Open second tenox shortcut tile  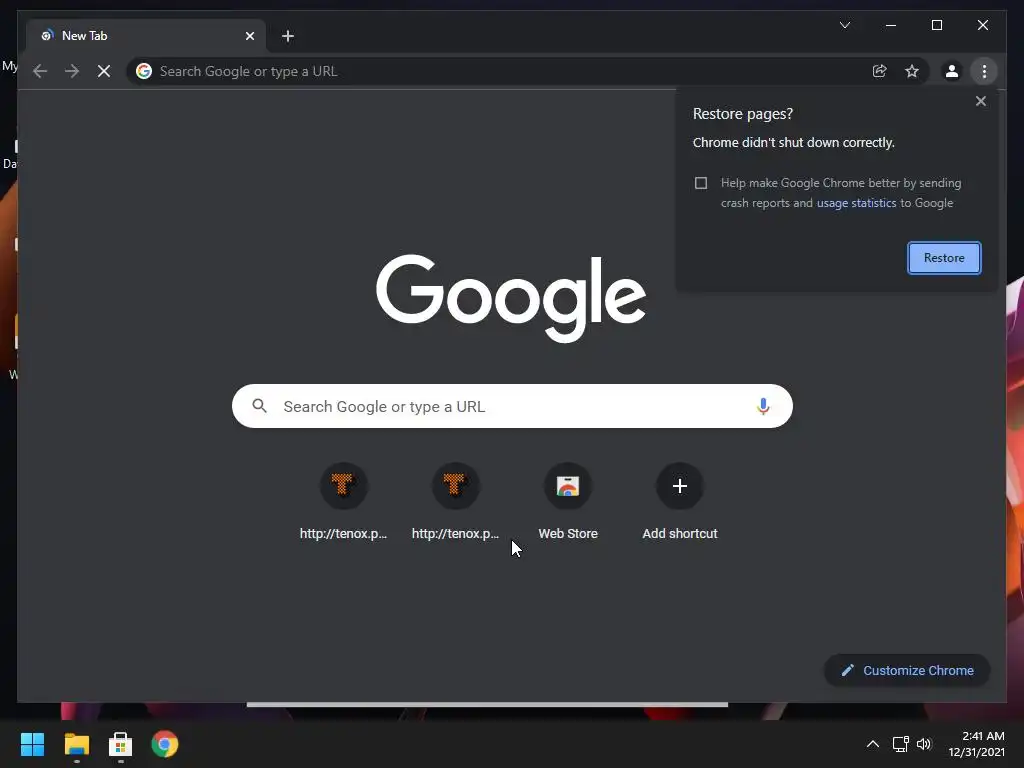coord(455,502)
